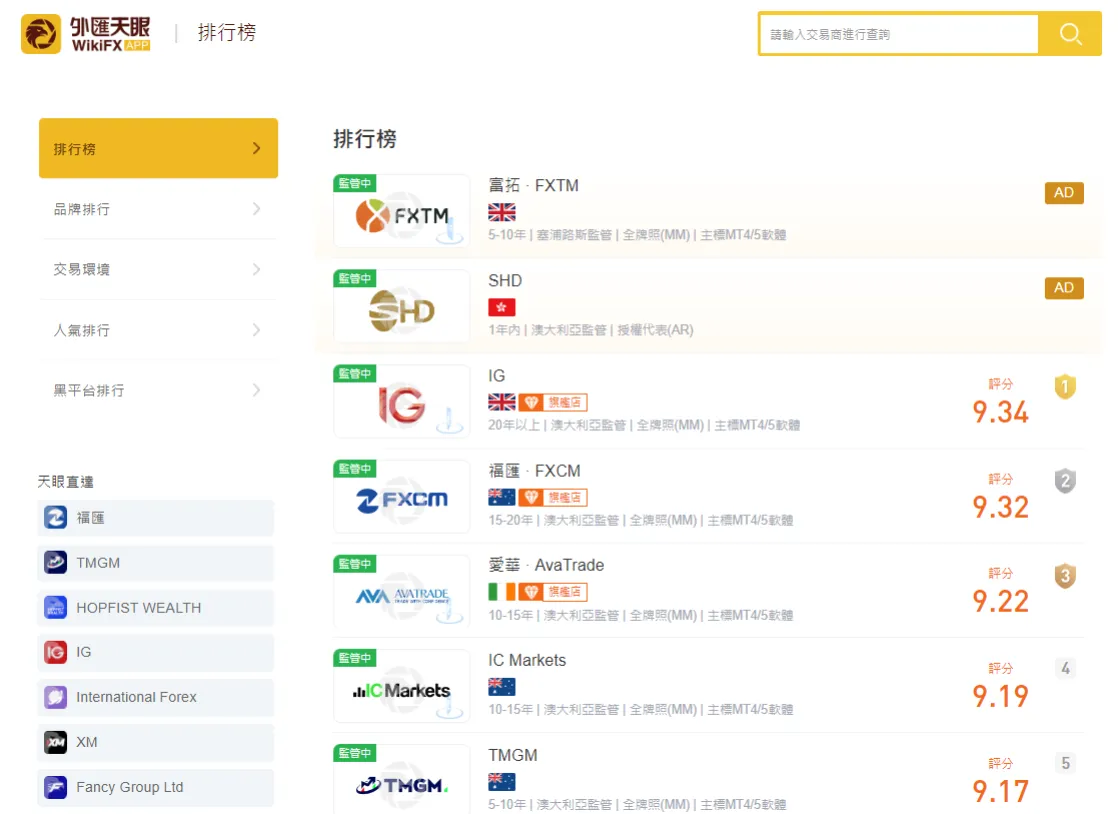Click the bronze rank 3 shield badge

(x=1065, y=576)
